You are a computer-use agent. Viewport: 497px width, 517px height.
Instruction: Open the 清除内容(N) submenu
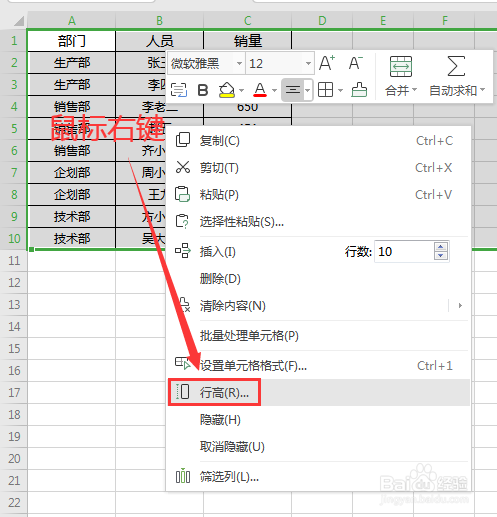pos(318,306)
